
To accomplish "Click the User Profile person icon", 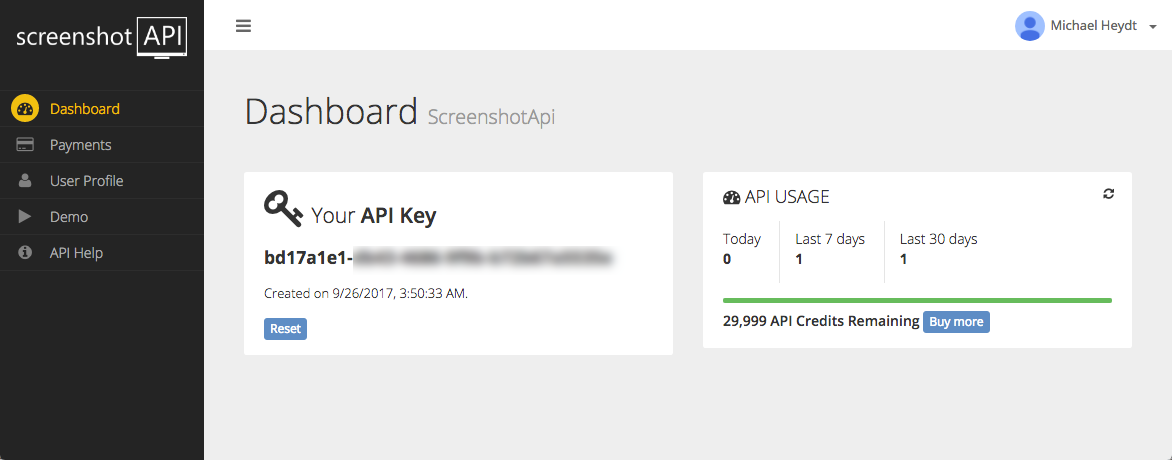I will click(25, 180).
